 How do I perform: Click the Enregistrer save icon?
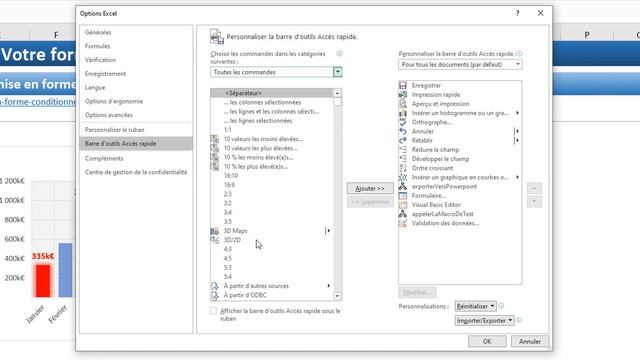click(x=403, y=85)
